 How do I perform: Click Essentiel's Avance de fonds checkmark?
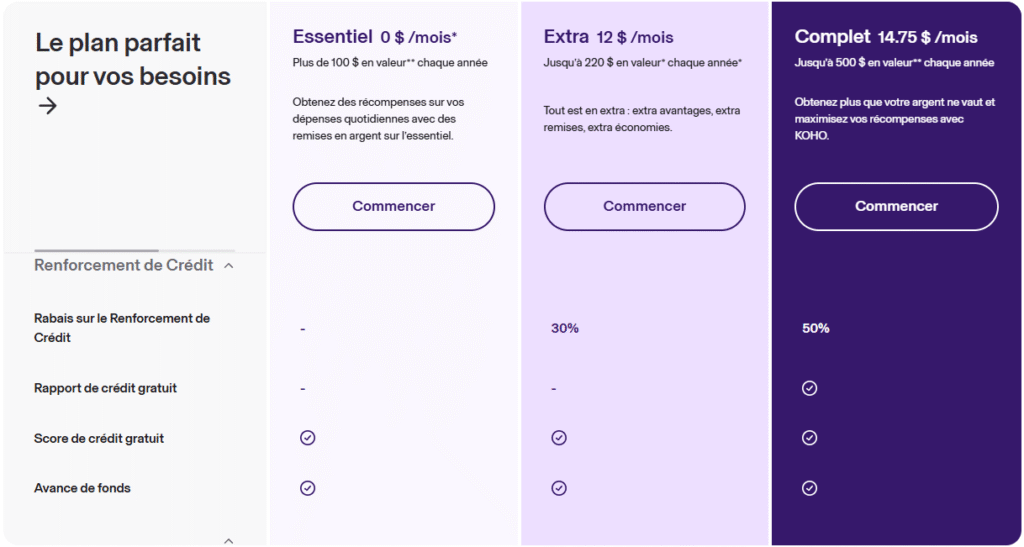pyautogui.click(x=308, y=488)
